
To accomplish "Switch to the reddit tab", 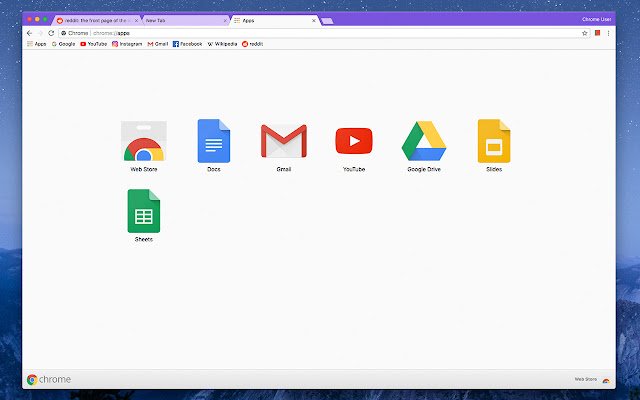I will pos(95,20).
